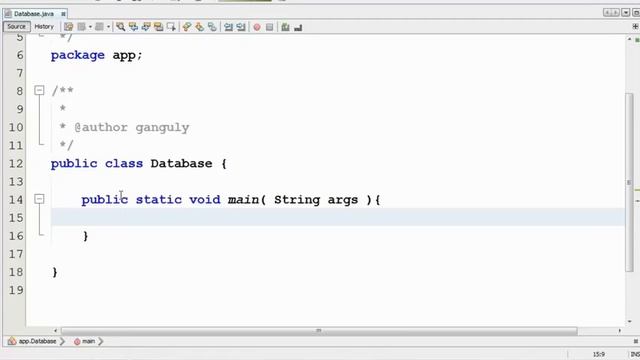The image size is (640, 360).
Task: Click the horizontal scrollbar left arrow
Action: click(x=56, y=331)
